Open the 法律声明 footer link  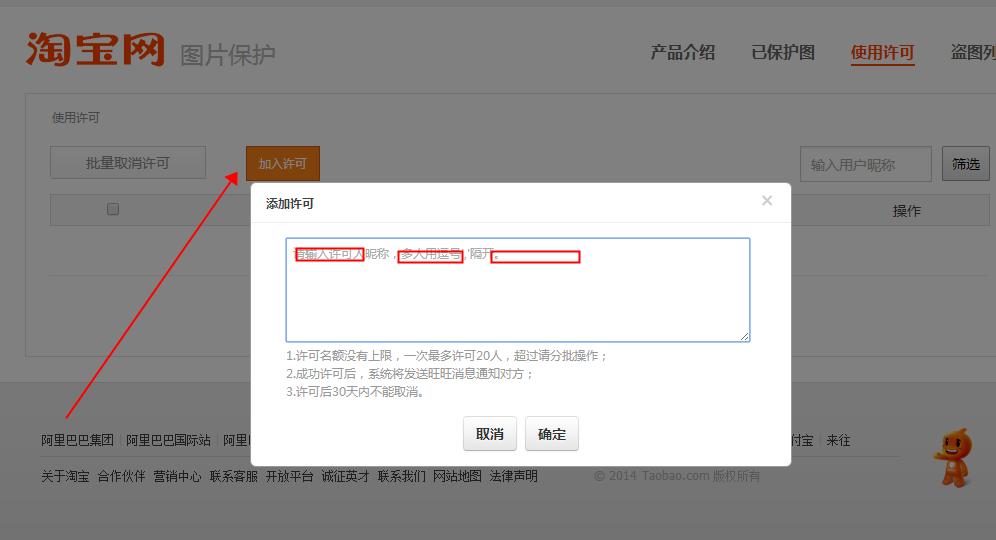(x=513, y=476)
